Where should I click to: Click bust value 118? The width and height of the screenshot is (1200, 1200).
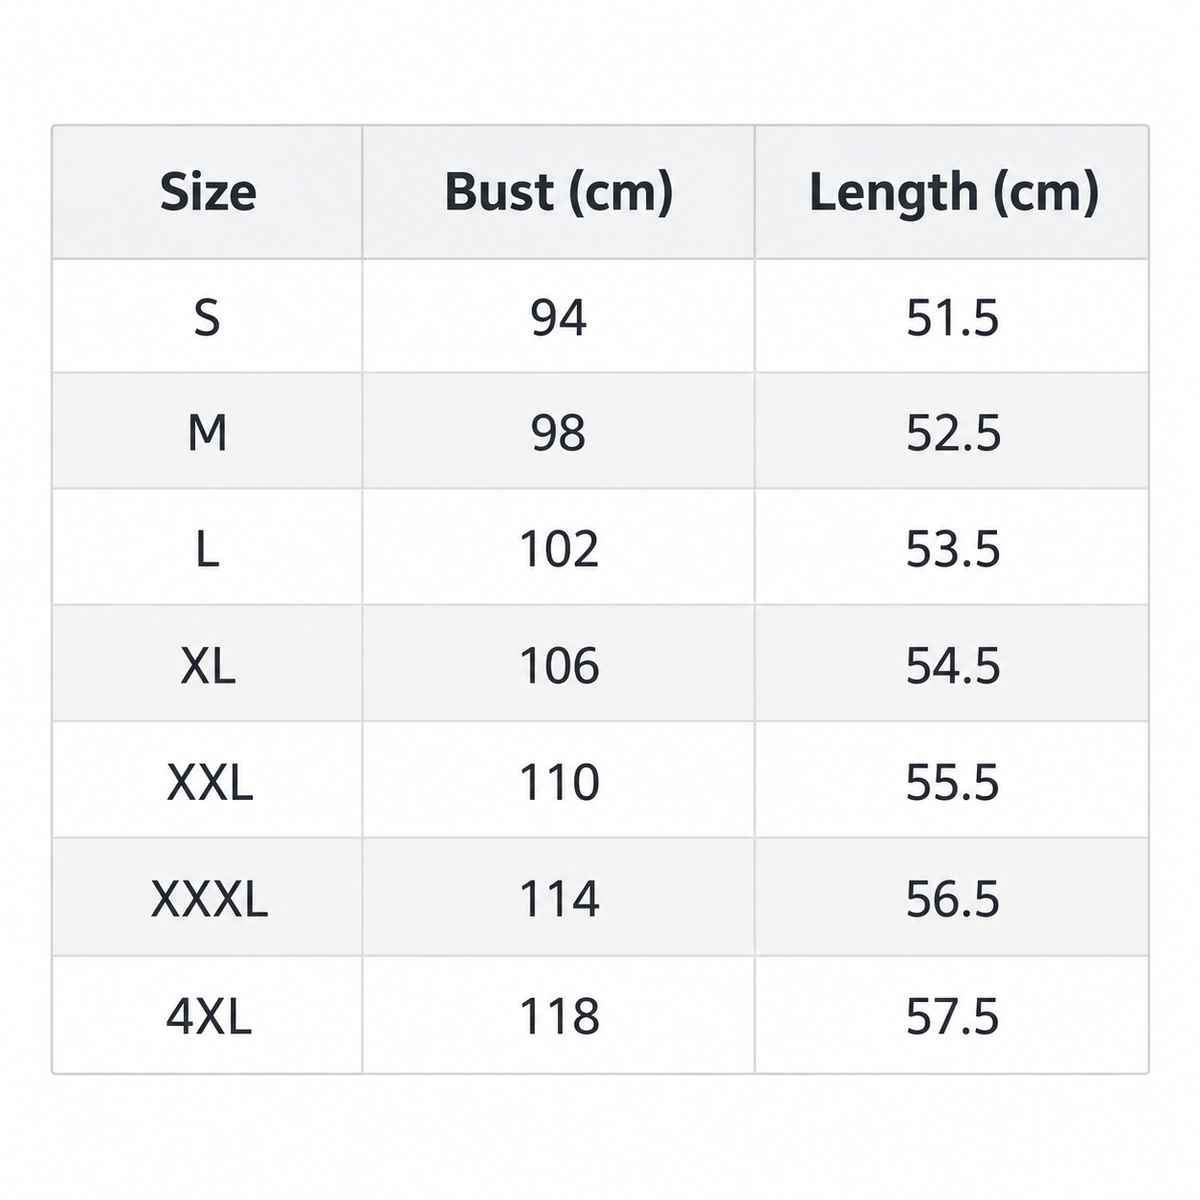(558, 1016)
